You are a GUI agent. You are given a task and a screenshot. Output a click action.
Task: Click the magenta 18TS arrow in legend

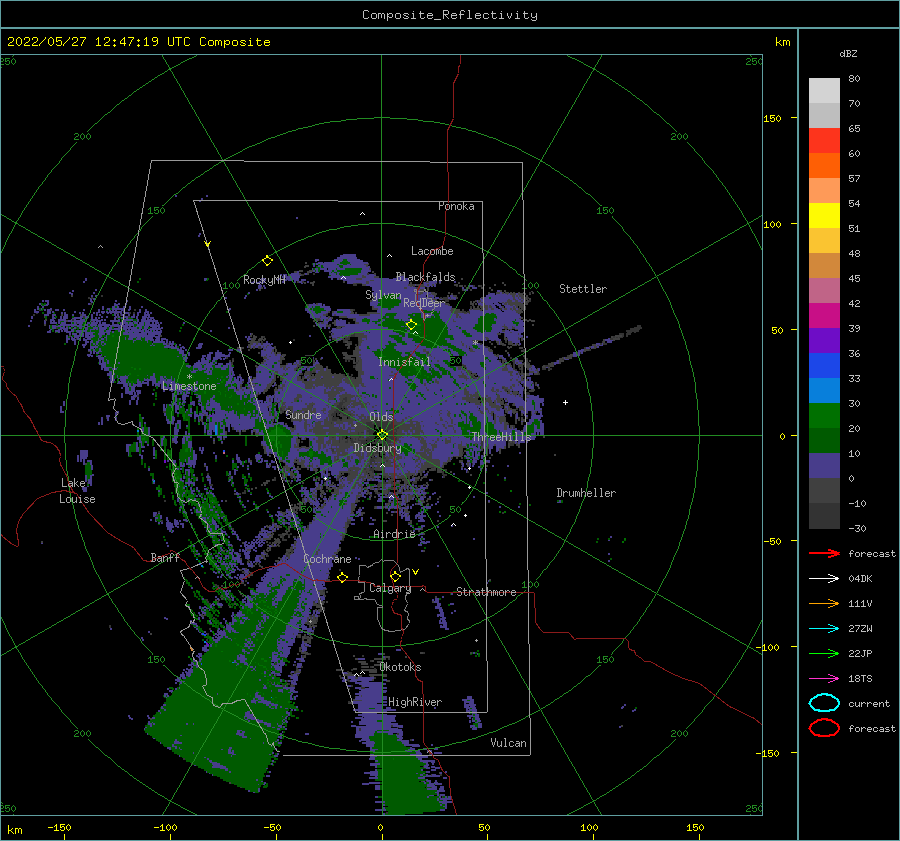(824, 679)
